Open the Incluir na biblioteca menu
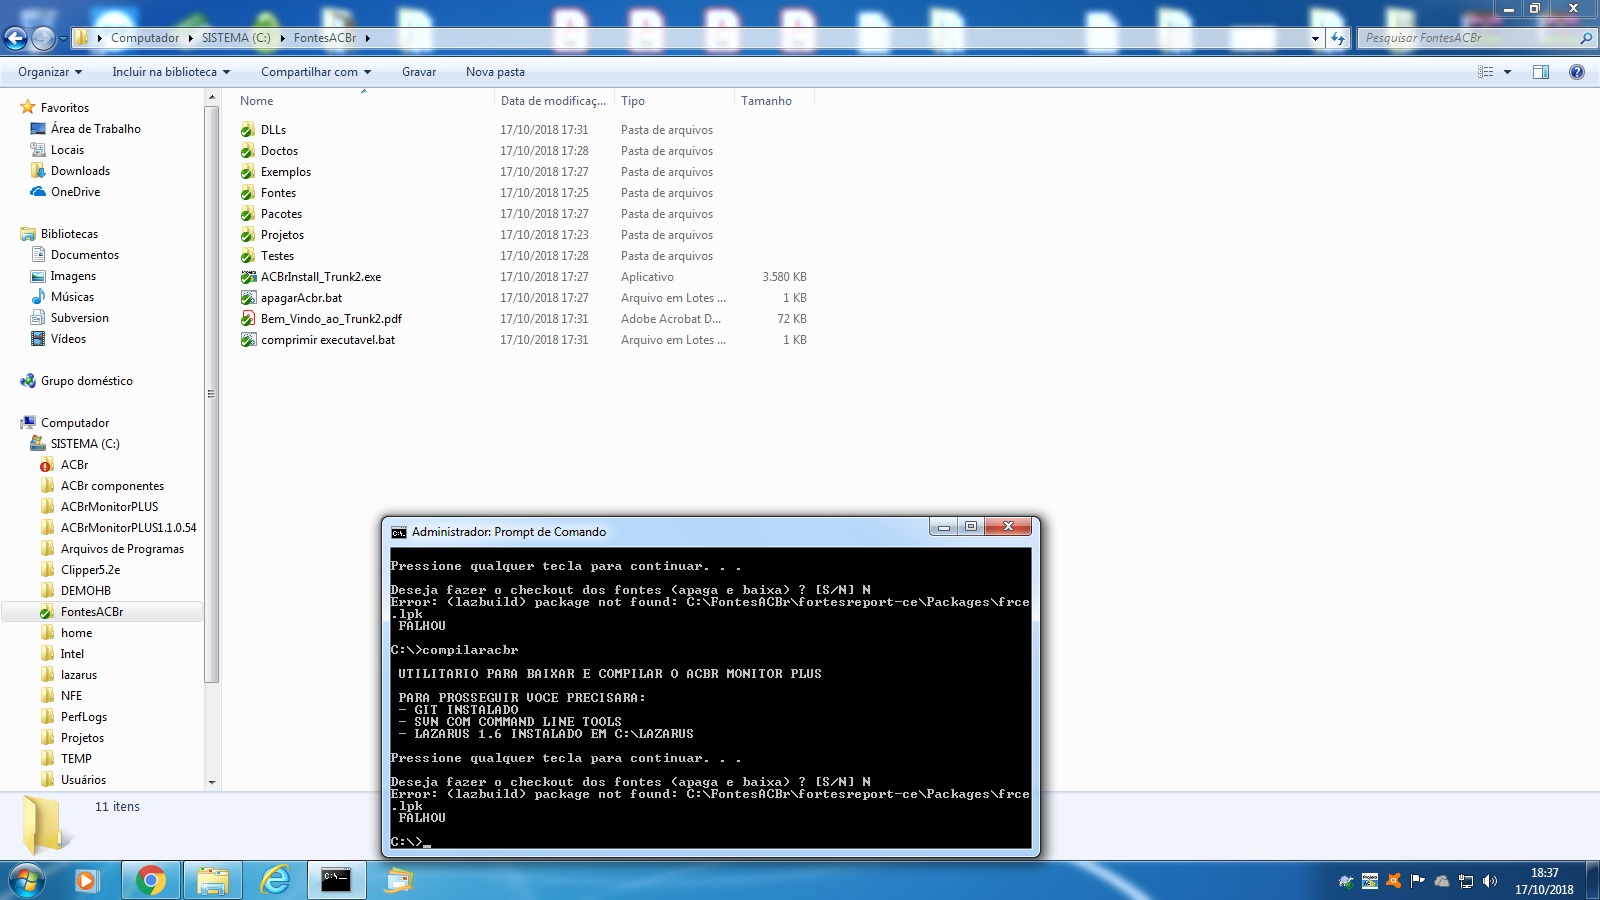Image resolution: width=1600 pixels, height=900 pixels. 170,72
